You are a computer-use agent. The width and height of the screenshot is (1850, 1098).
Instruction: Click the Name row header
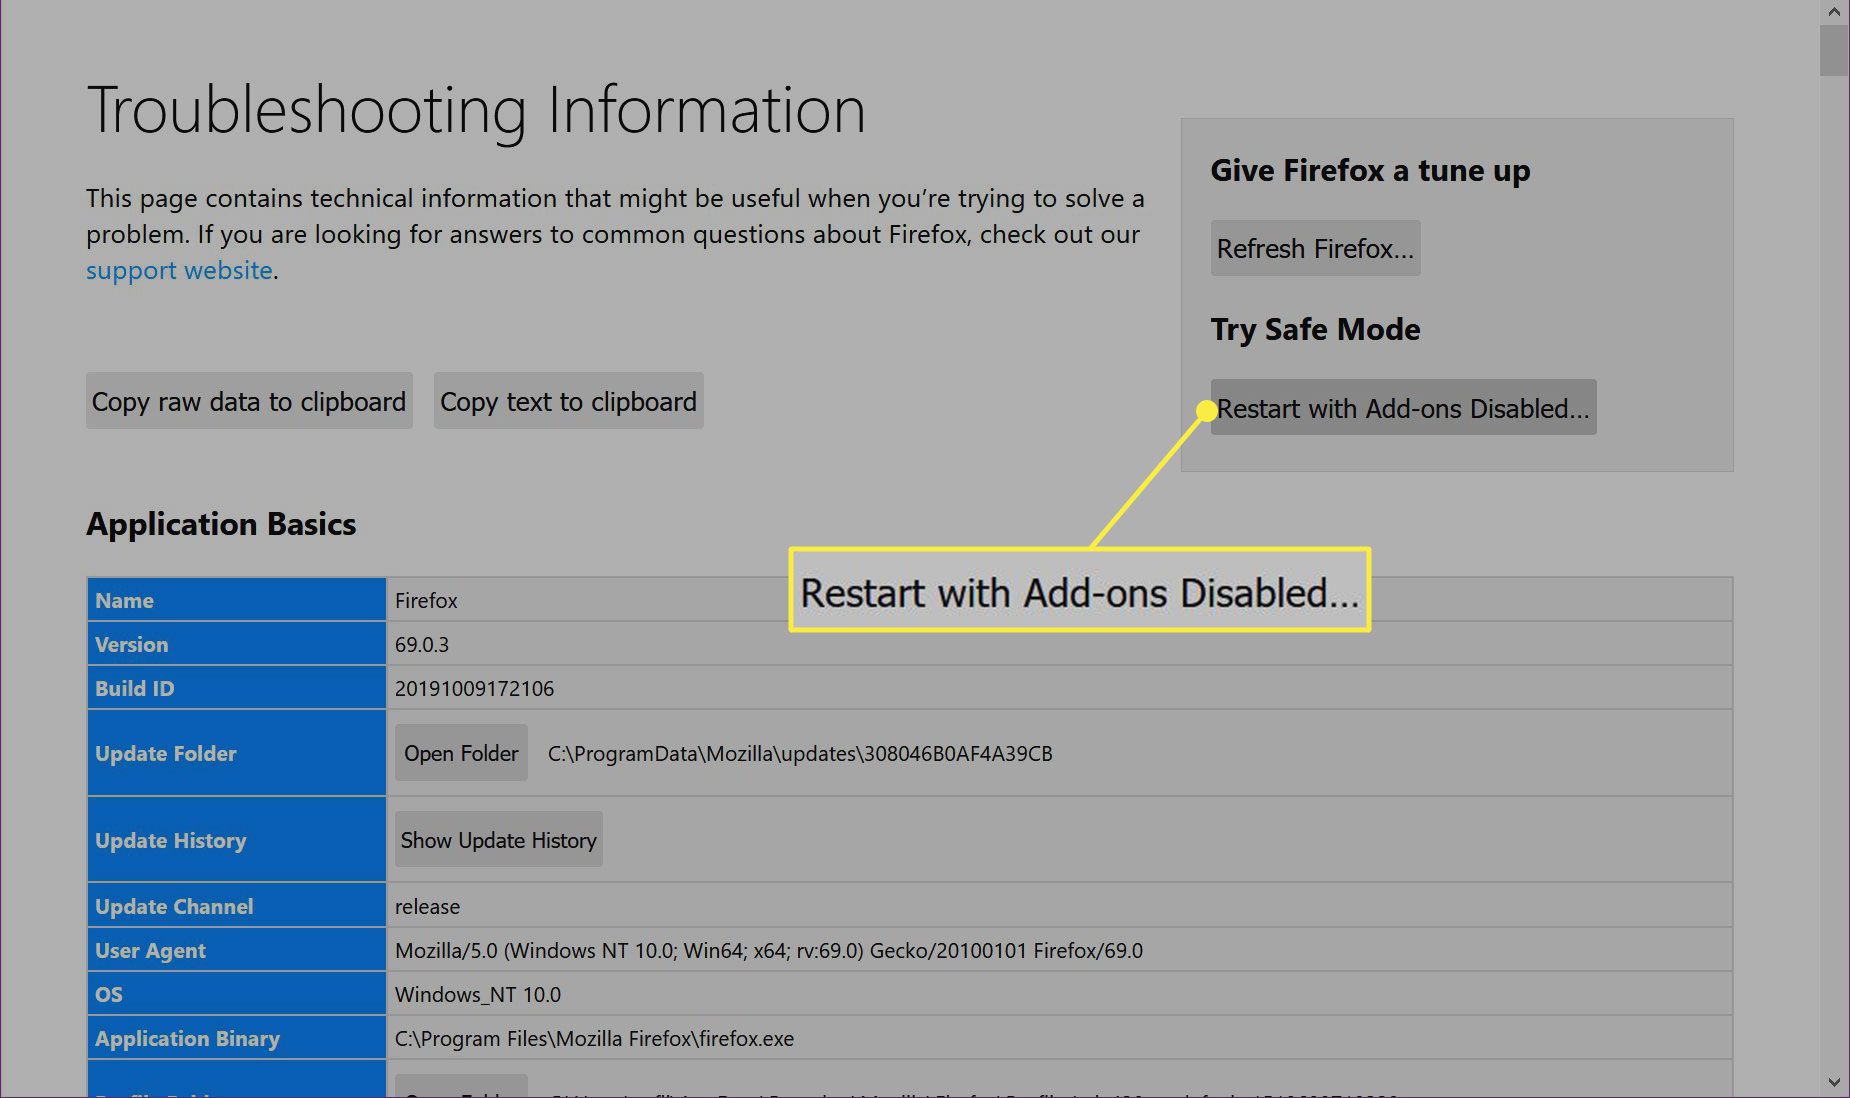237,600
